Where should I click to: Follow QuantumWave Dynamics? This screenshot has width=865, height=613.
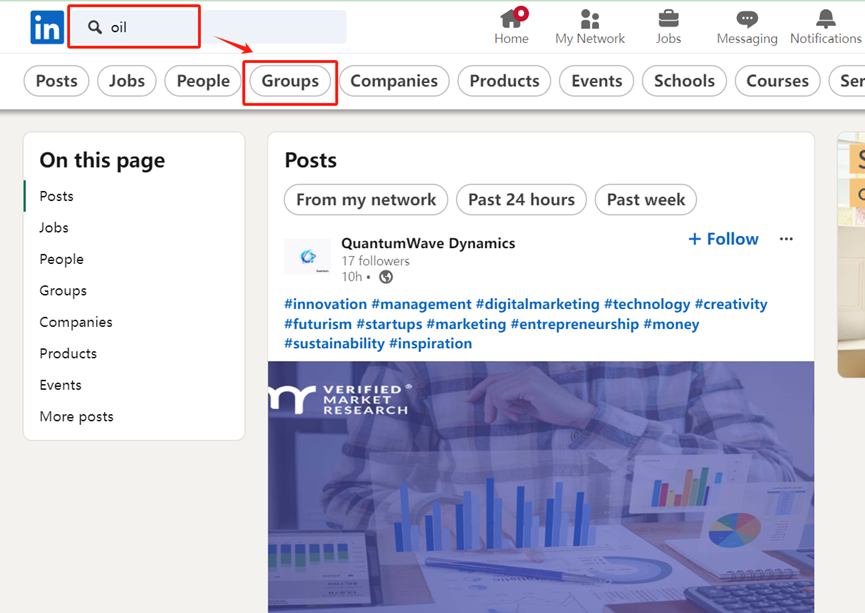click(x=723, y=239)
